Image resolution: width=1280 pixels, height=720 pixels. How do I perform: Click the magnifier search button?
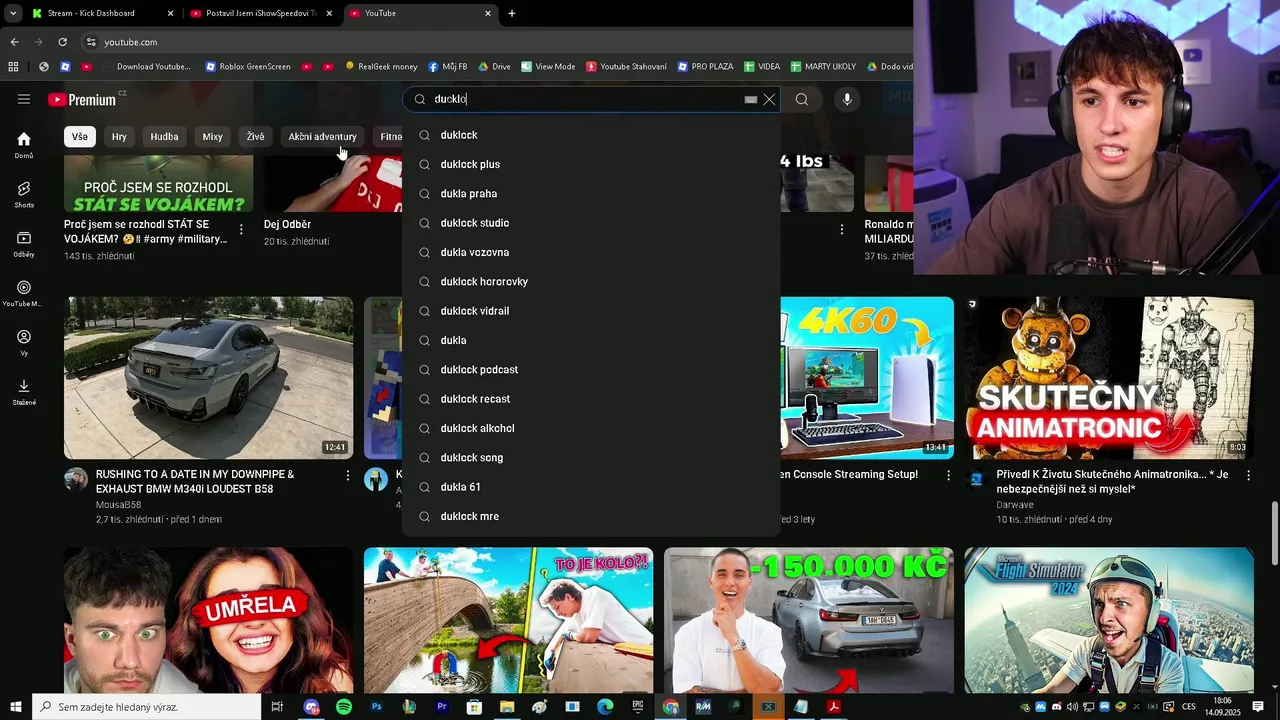[x=801, y=99]
